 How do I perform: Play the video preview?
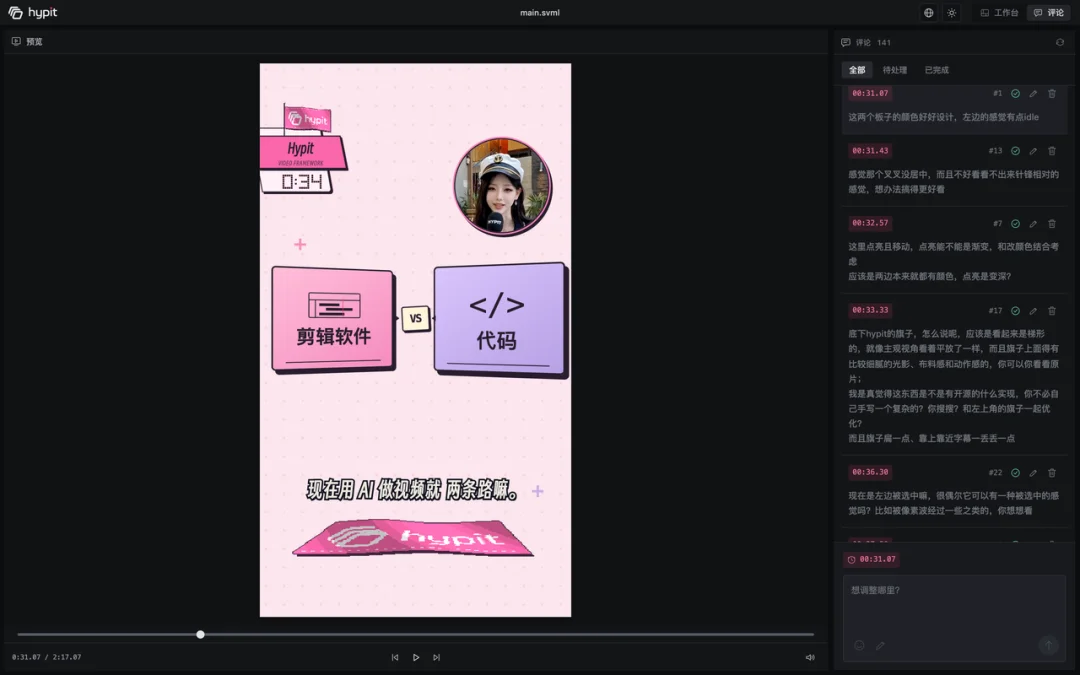point(415,657)
